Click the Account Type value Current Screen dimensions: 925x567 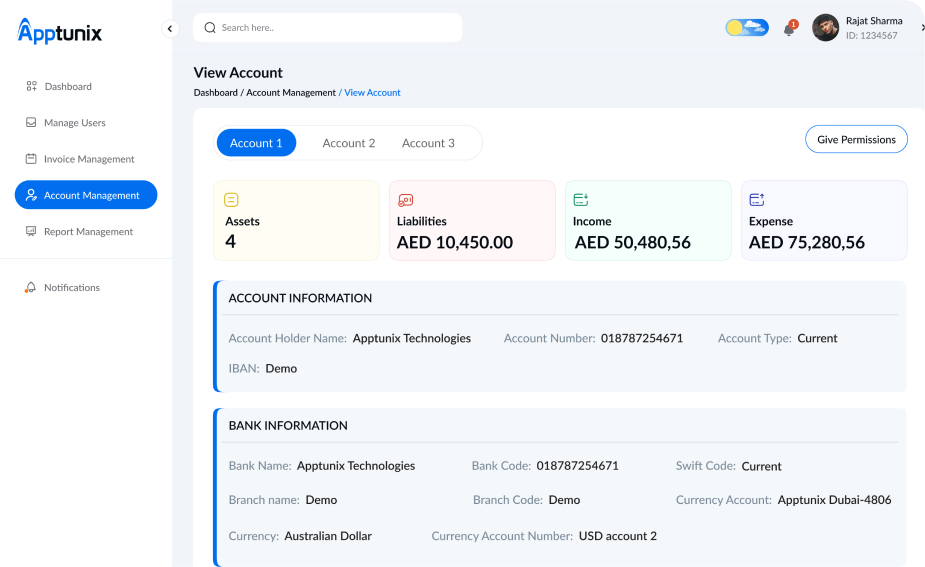pyautogui.click(x=817, y=339)
